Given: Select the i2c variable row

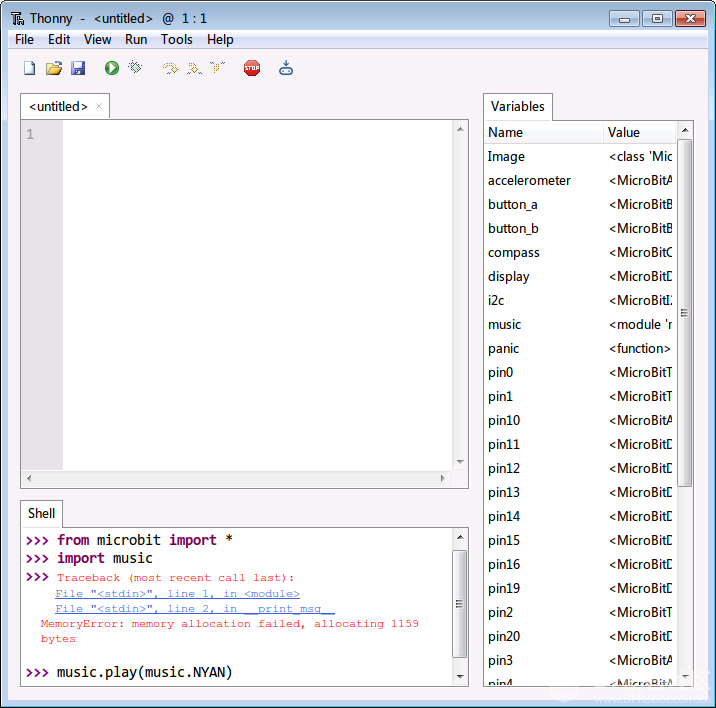Looking at the screenshot, I should tap(580, 300).
